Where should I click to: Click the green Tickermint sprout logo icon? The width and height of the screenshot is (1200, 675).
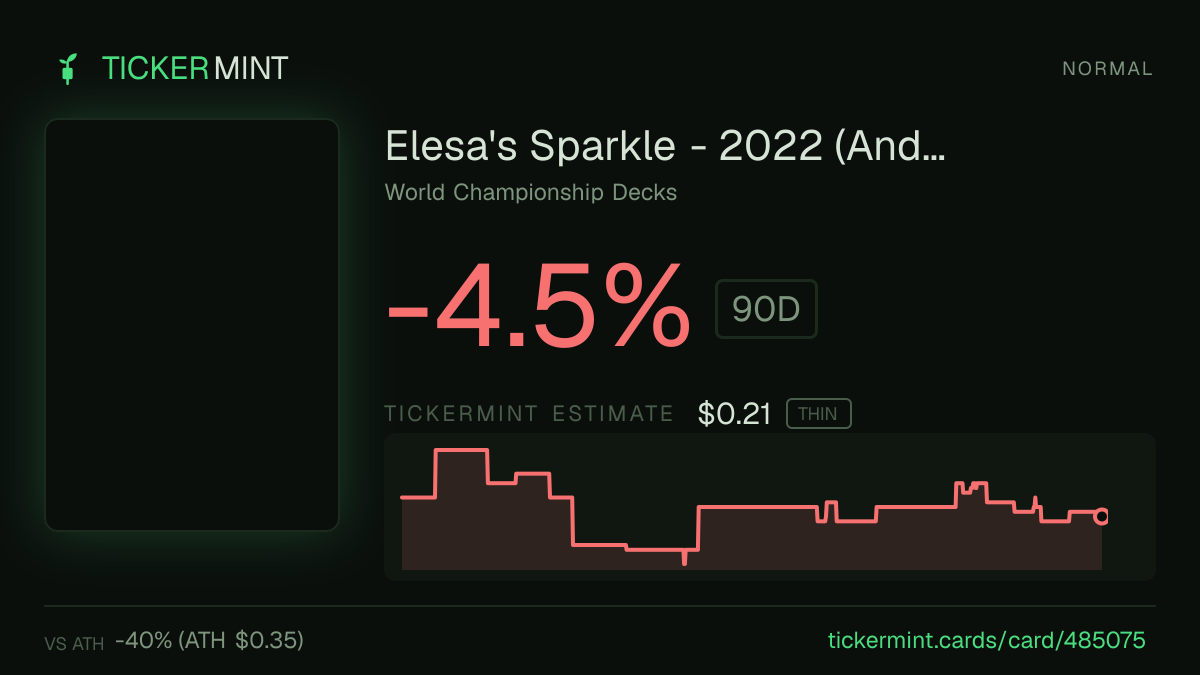[x=68, y=69]
